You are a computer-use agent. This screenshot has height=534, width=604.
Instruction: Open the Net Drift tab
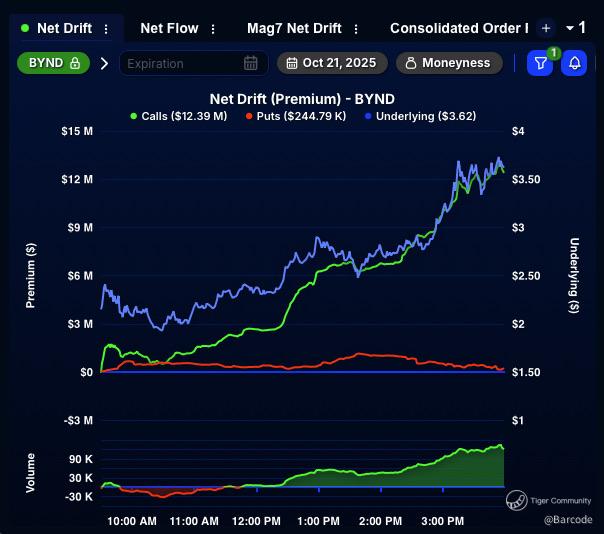[x=64, y=29]
